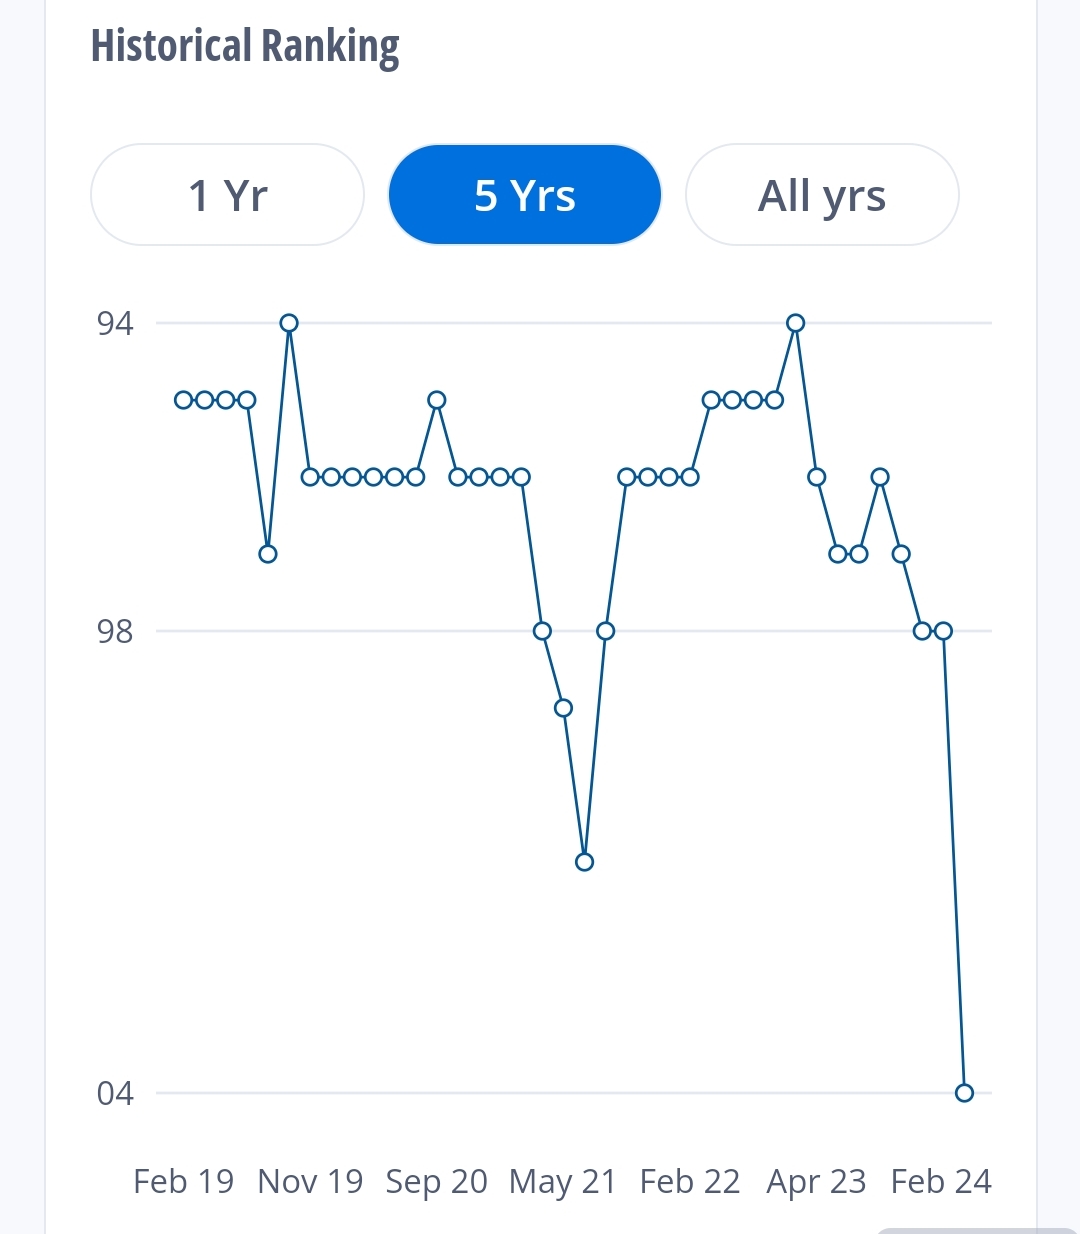Viewport: 1080px width, 1234px height.
Task: Click the 94 peak point near Apr 23
Action: [x=796, y=323]
